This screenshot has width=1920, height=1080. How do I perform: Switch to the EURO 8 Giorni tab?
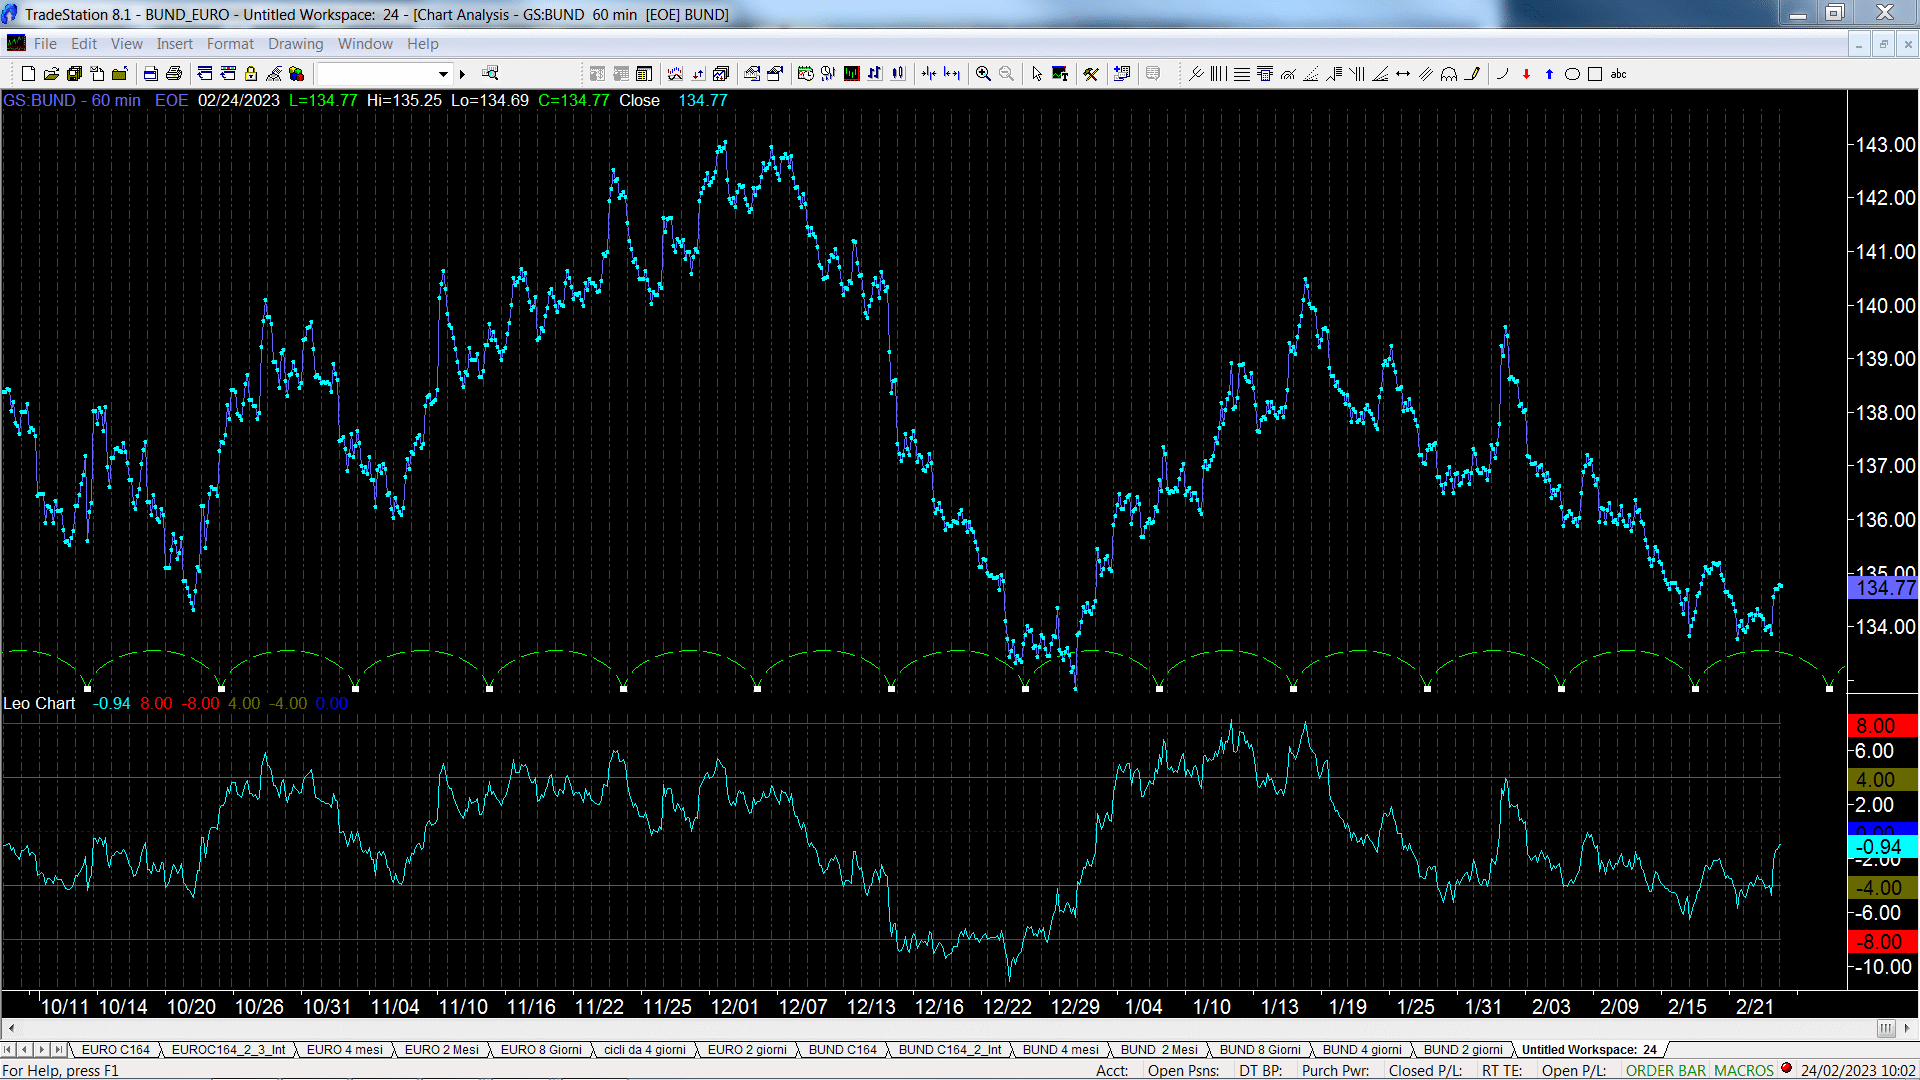pyautogui.click(x=541, y=1050)
